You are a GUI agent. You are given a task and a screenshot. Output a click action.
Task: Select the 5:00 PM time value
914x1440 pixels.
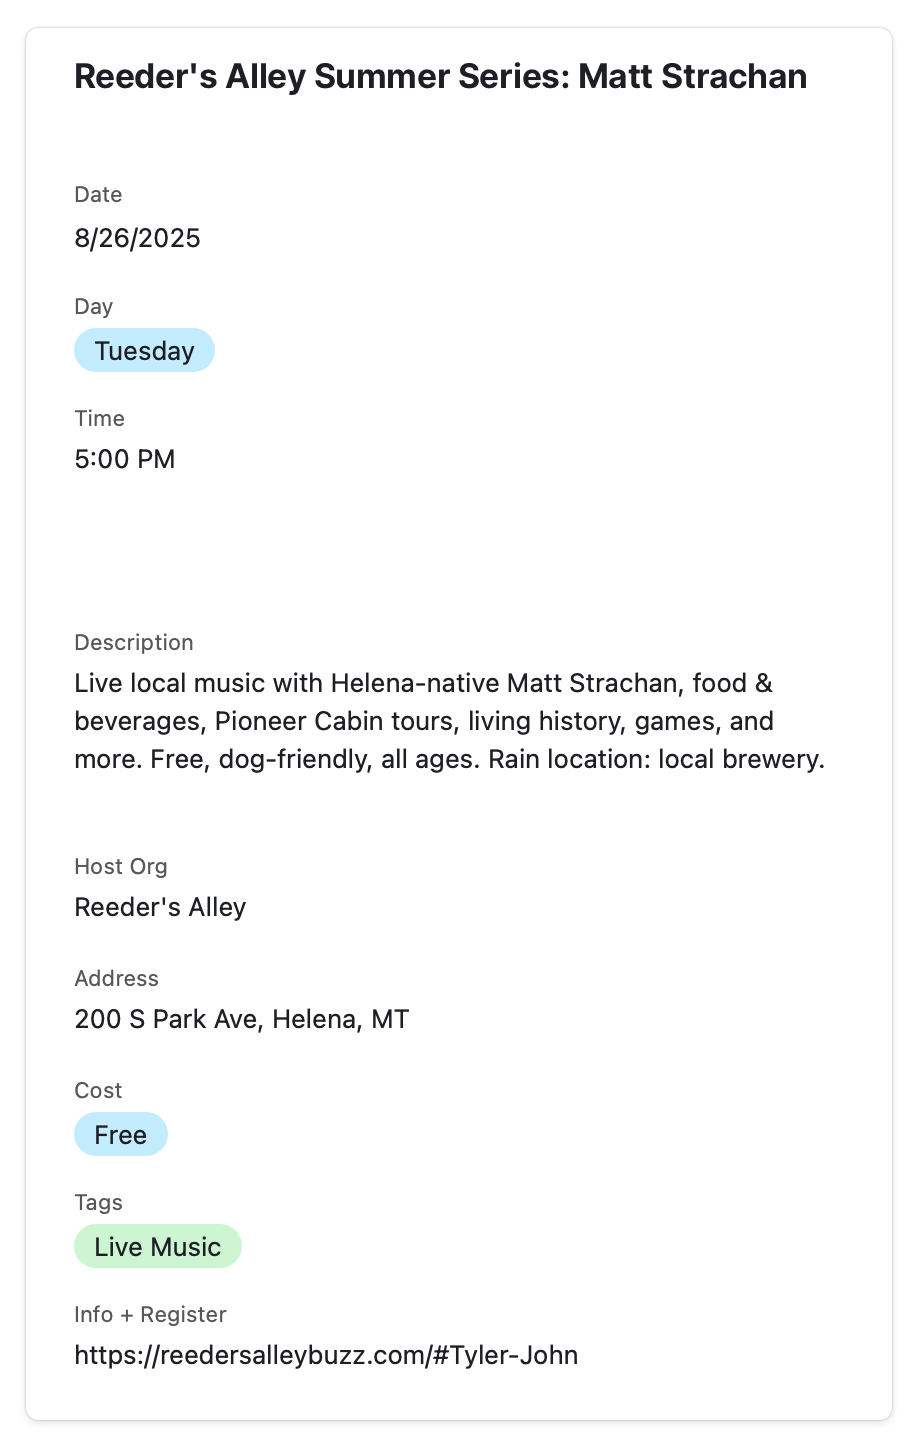point(125,460)
